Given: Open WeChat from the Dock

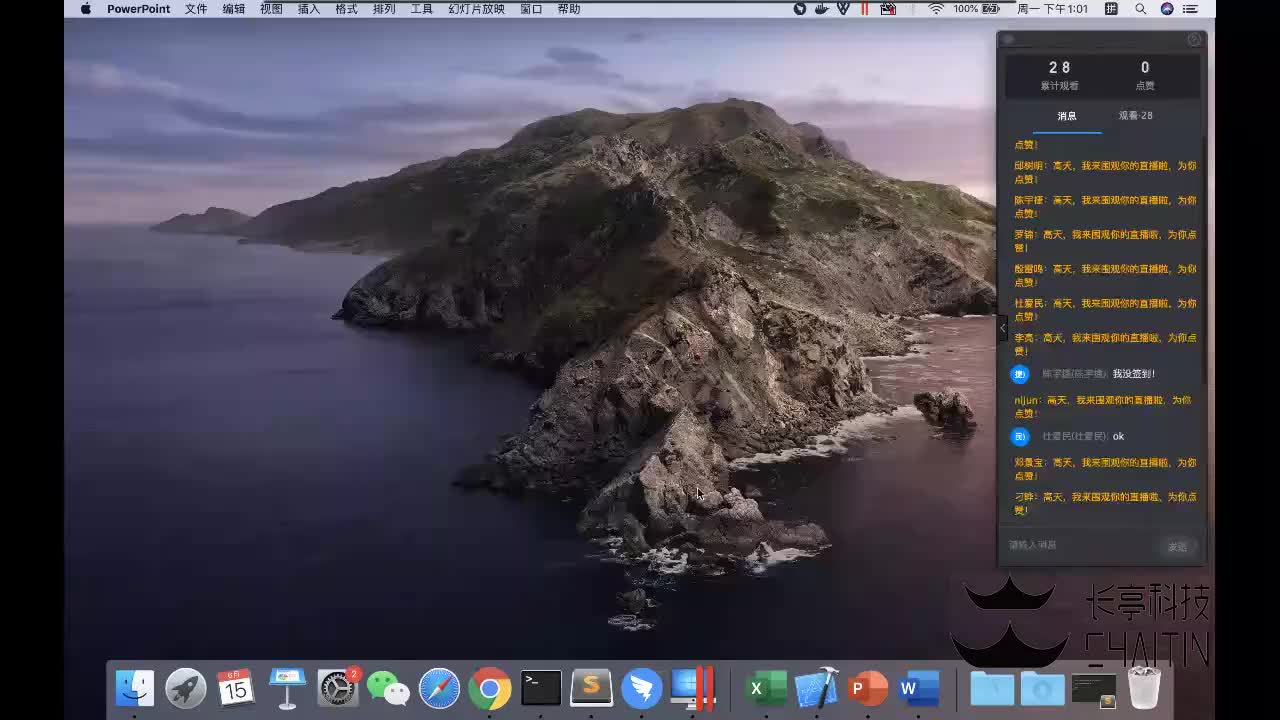Looking at the screenshot, I should click(388, 688).
